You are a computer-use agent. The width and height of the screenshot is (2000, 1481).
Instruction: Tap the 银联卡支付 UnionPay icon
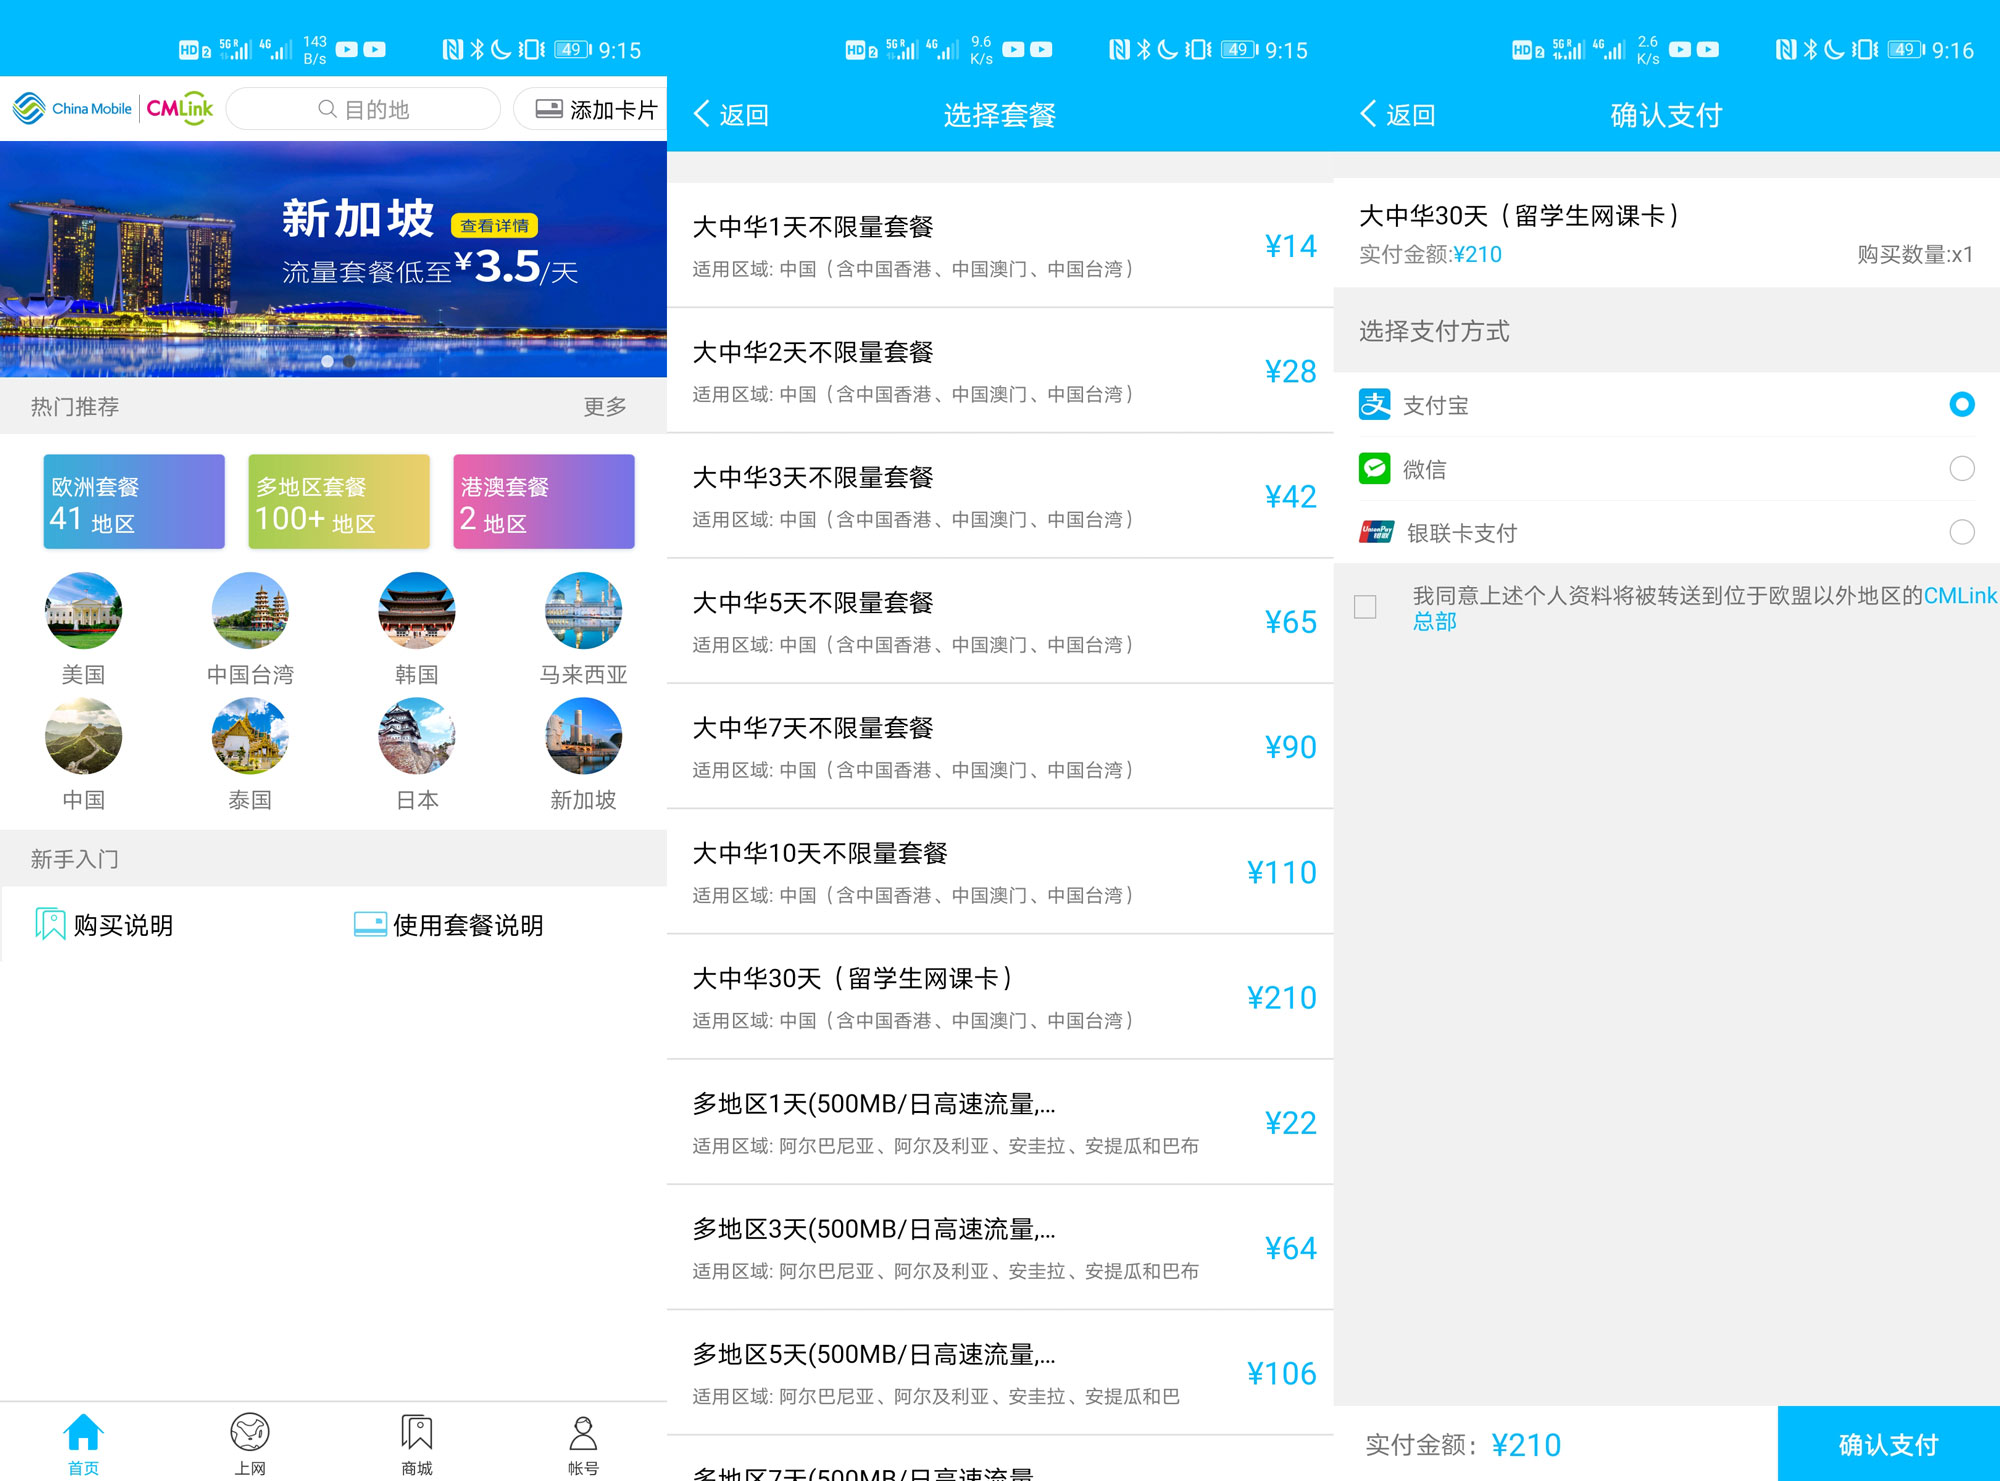point(1377,532)
